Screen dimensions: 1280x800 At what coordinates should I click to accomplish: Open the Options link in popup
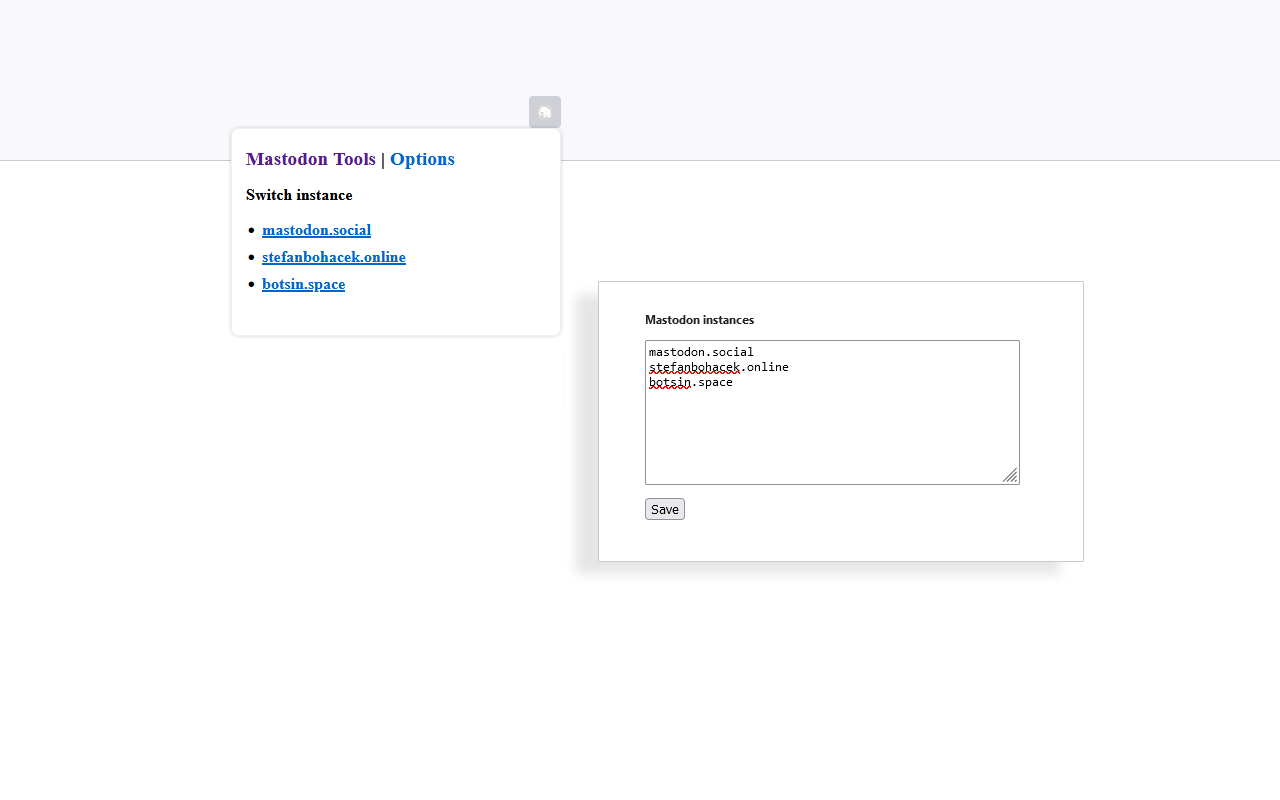click(422, 159)
